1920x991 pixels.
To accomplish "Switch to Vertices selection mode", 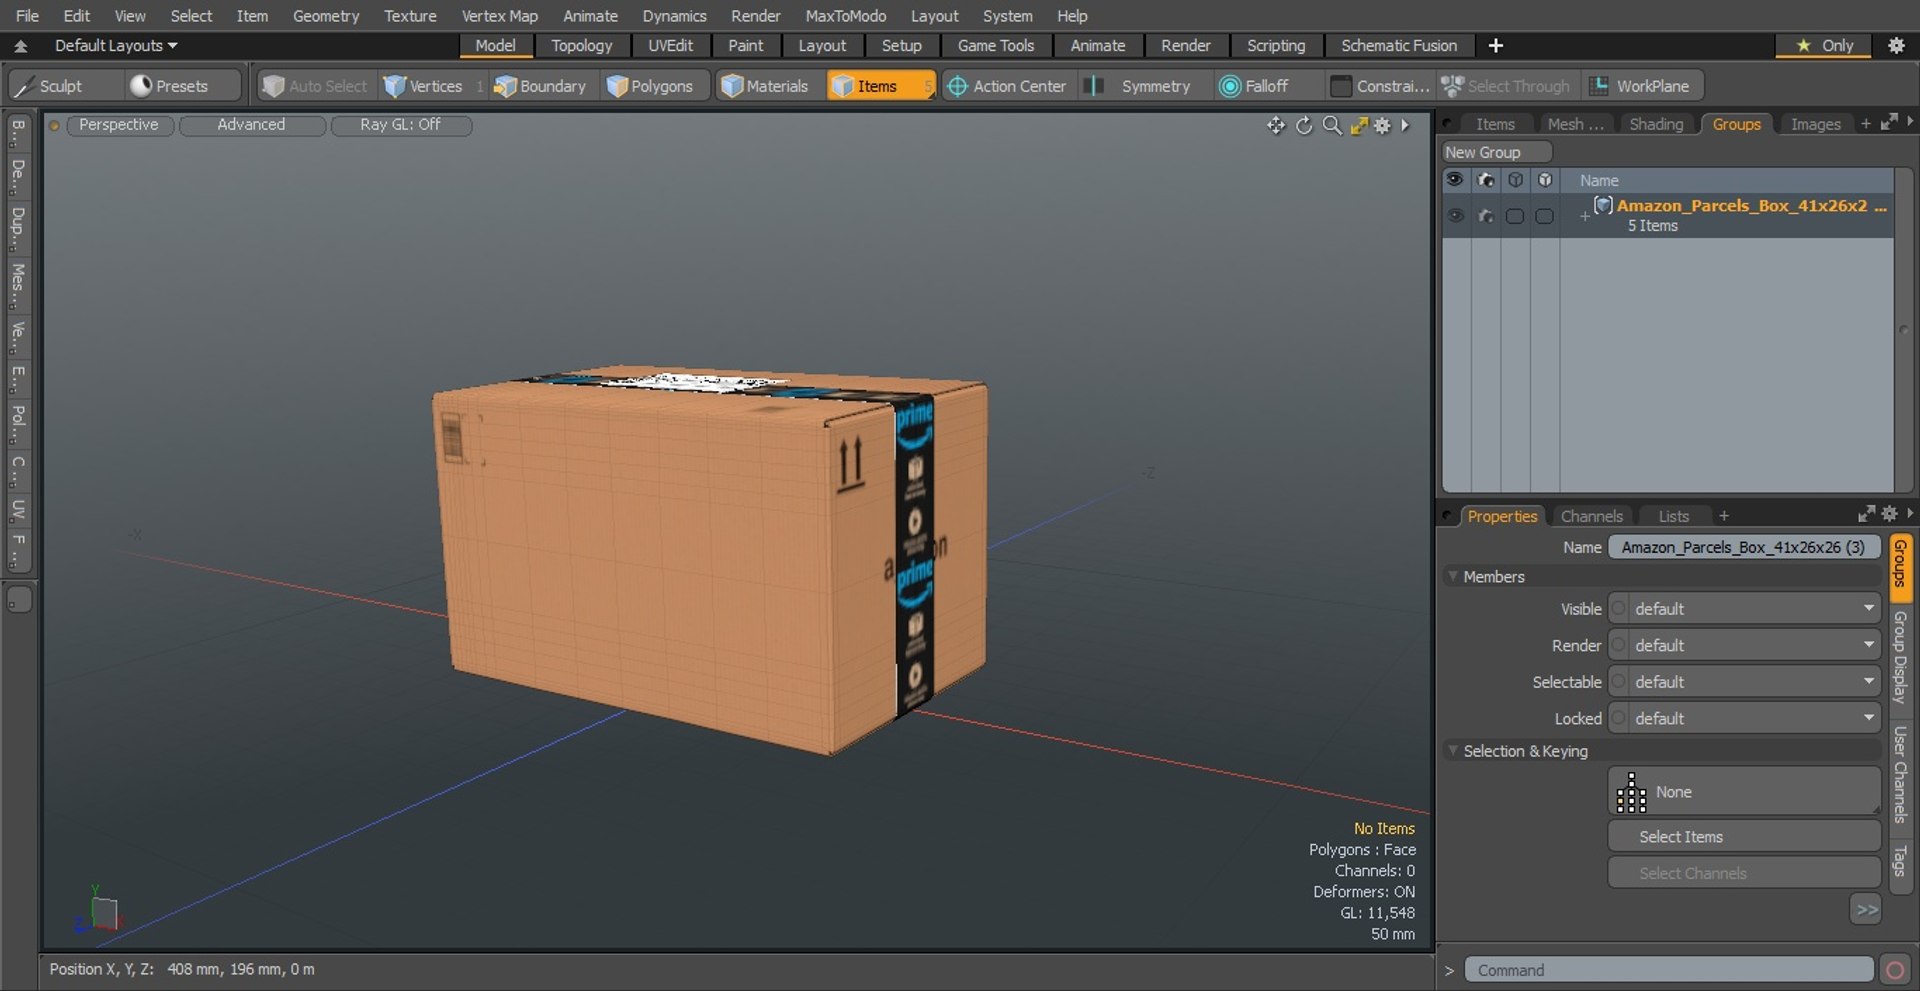I will click(x=424, y=86).
